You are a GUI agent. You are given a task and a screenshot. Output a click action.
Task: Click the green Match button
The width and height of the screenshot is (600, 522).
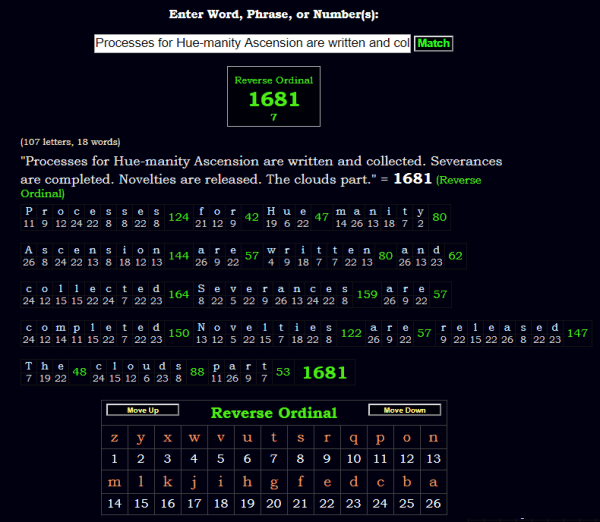[434, 43]
